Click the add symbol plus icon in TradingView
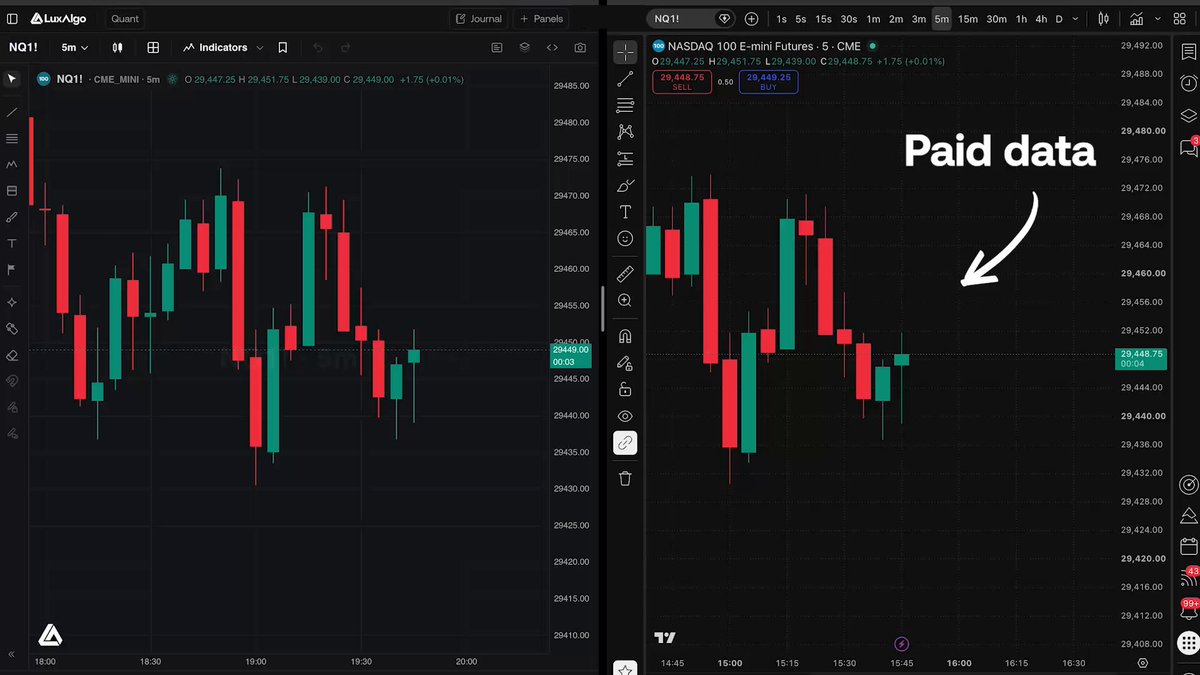1200x675 pixels. 751,19
